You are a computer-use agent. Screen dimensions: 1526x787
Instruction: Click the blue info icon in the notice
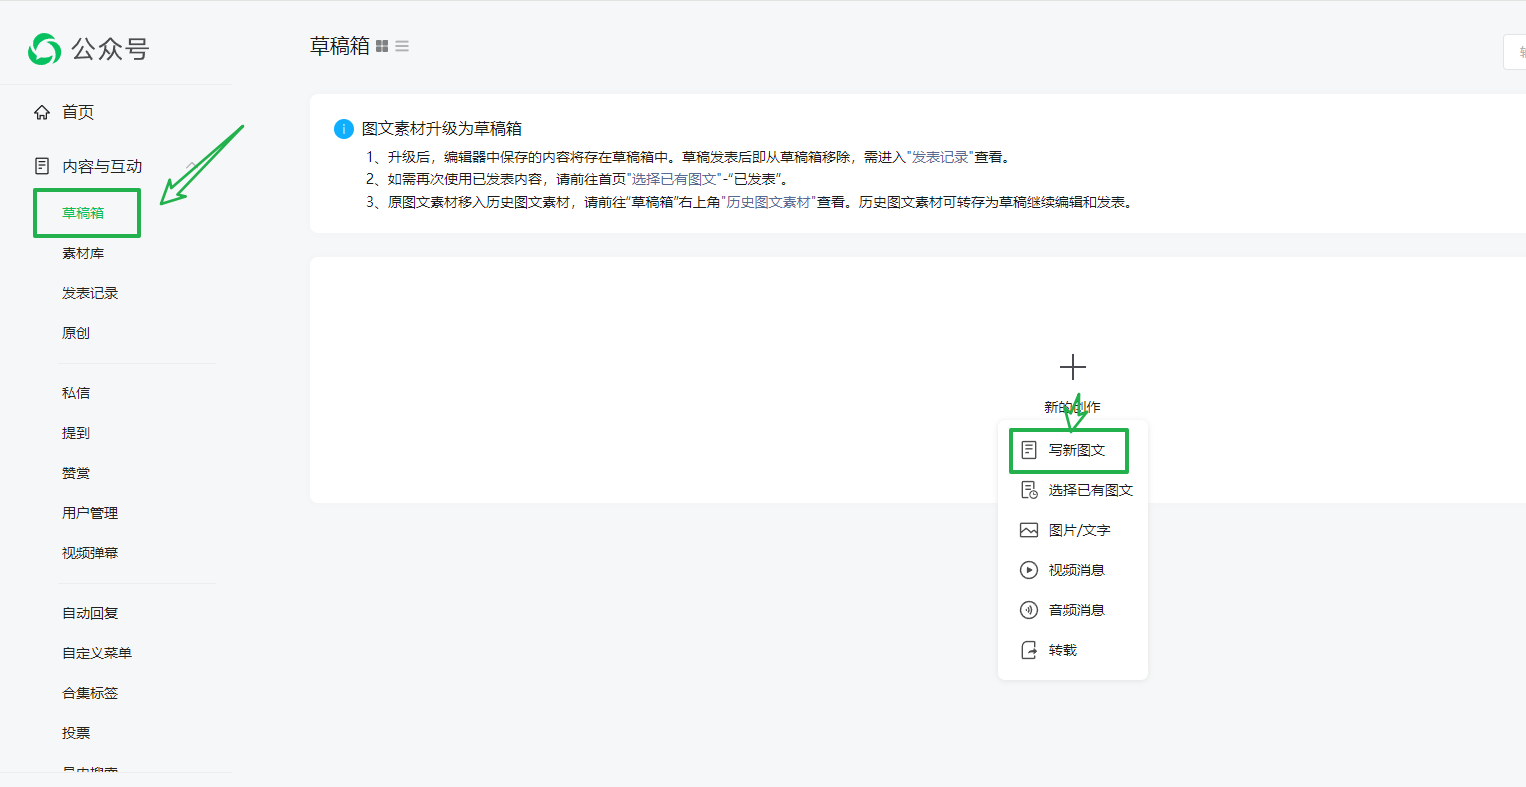(343, 129)
